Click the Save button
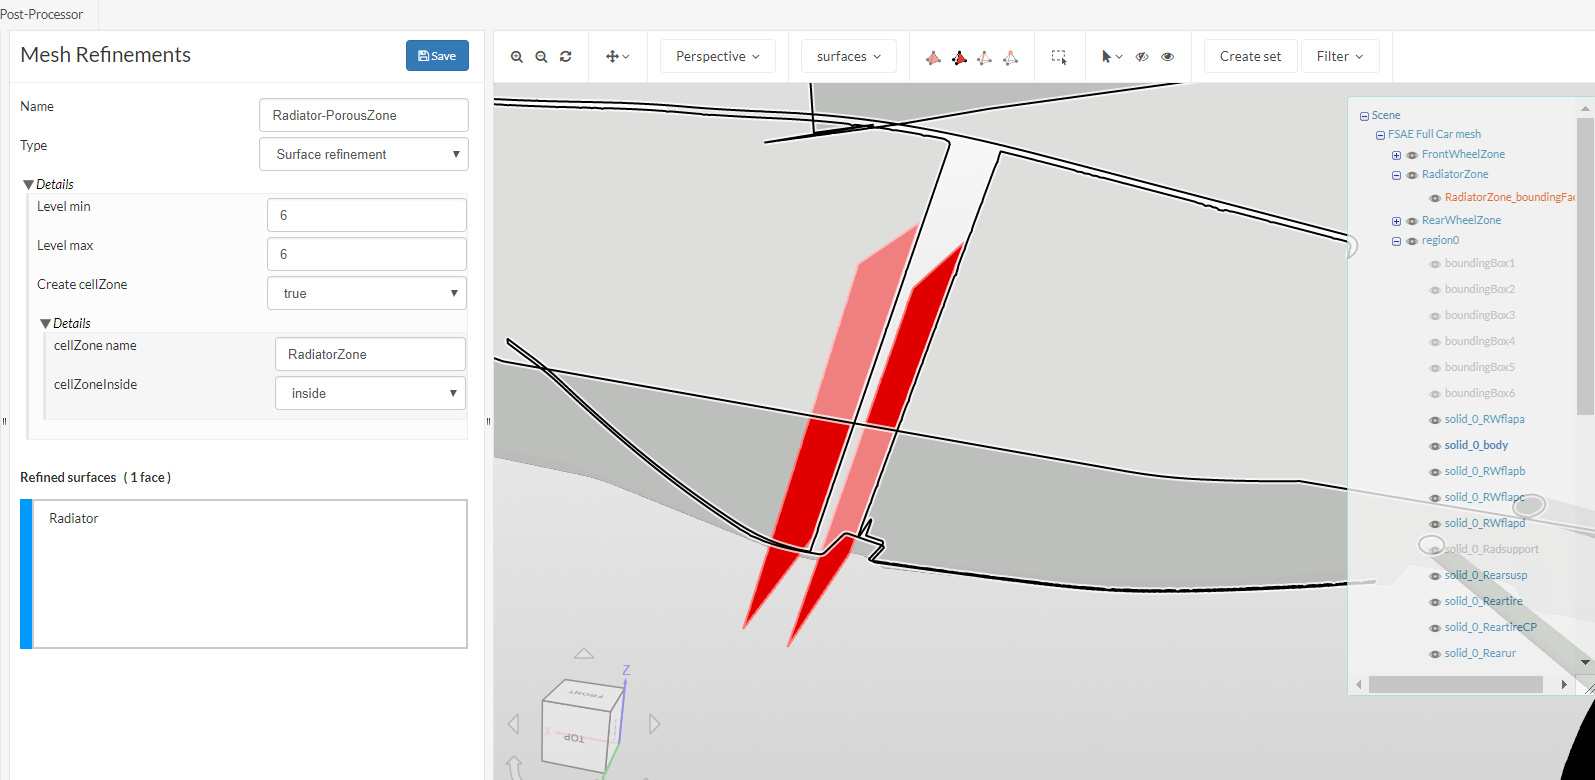This screenshot has height=780, width=1595. (437, 56)
